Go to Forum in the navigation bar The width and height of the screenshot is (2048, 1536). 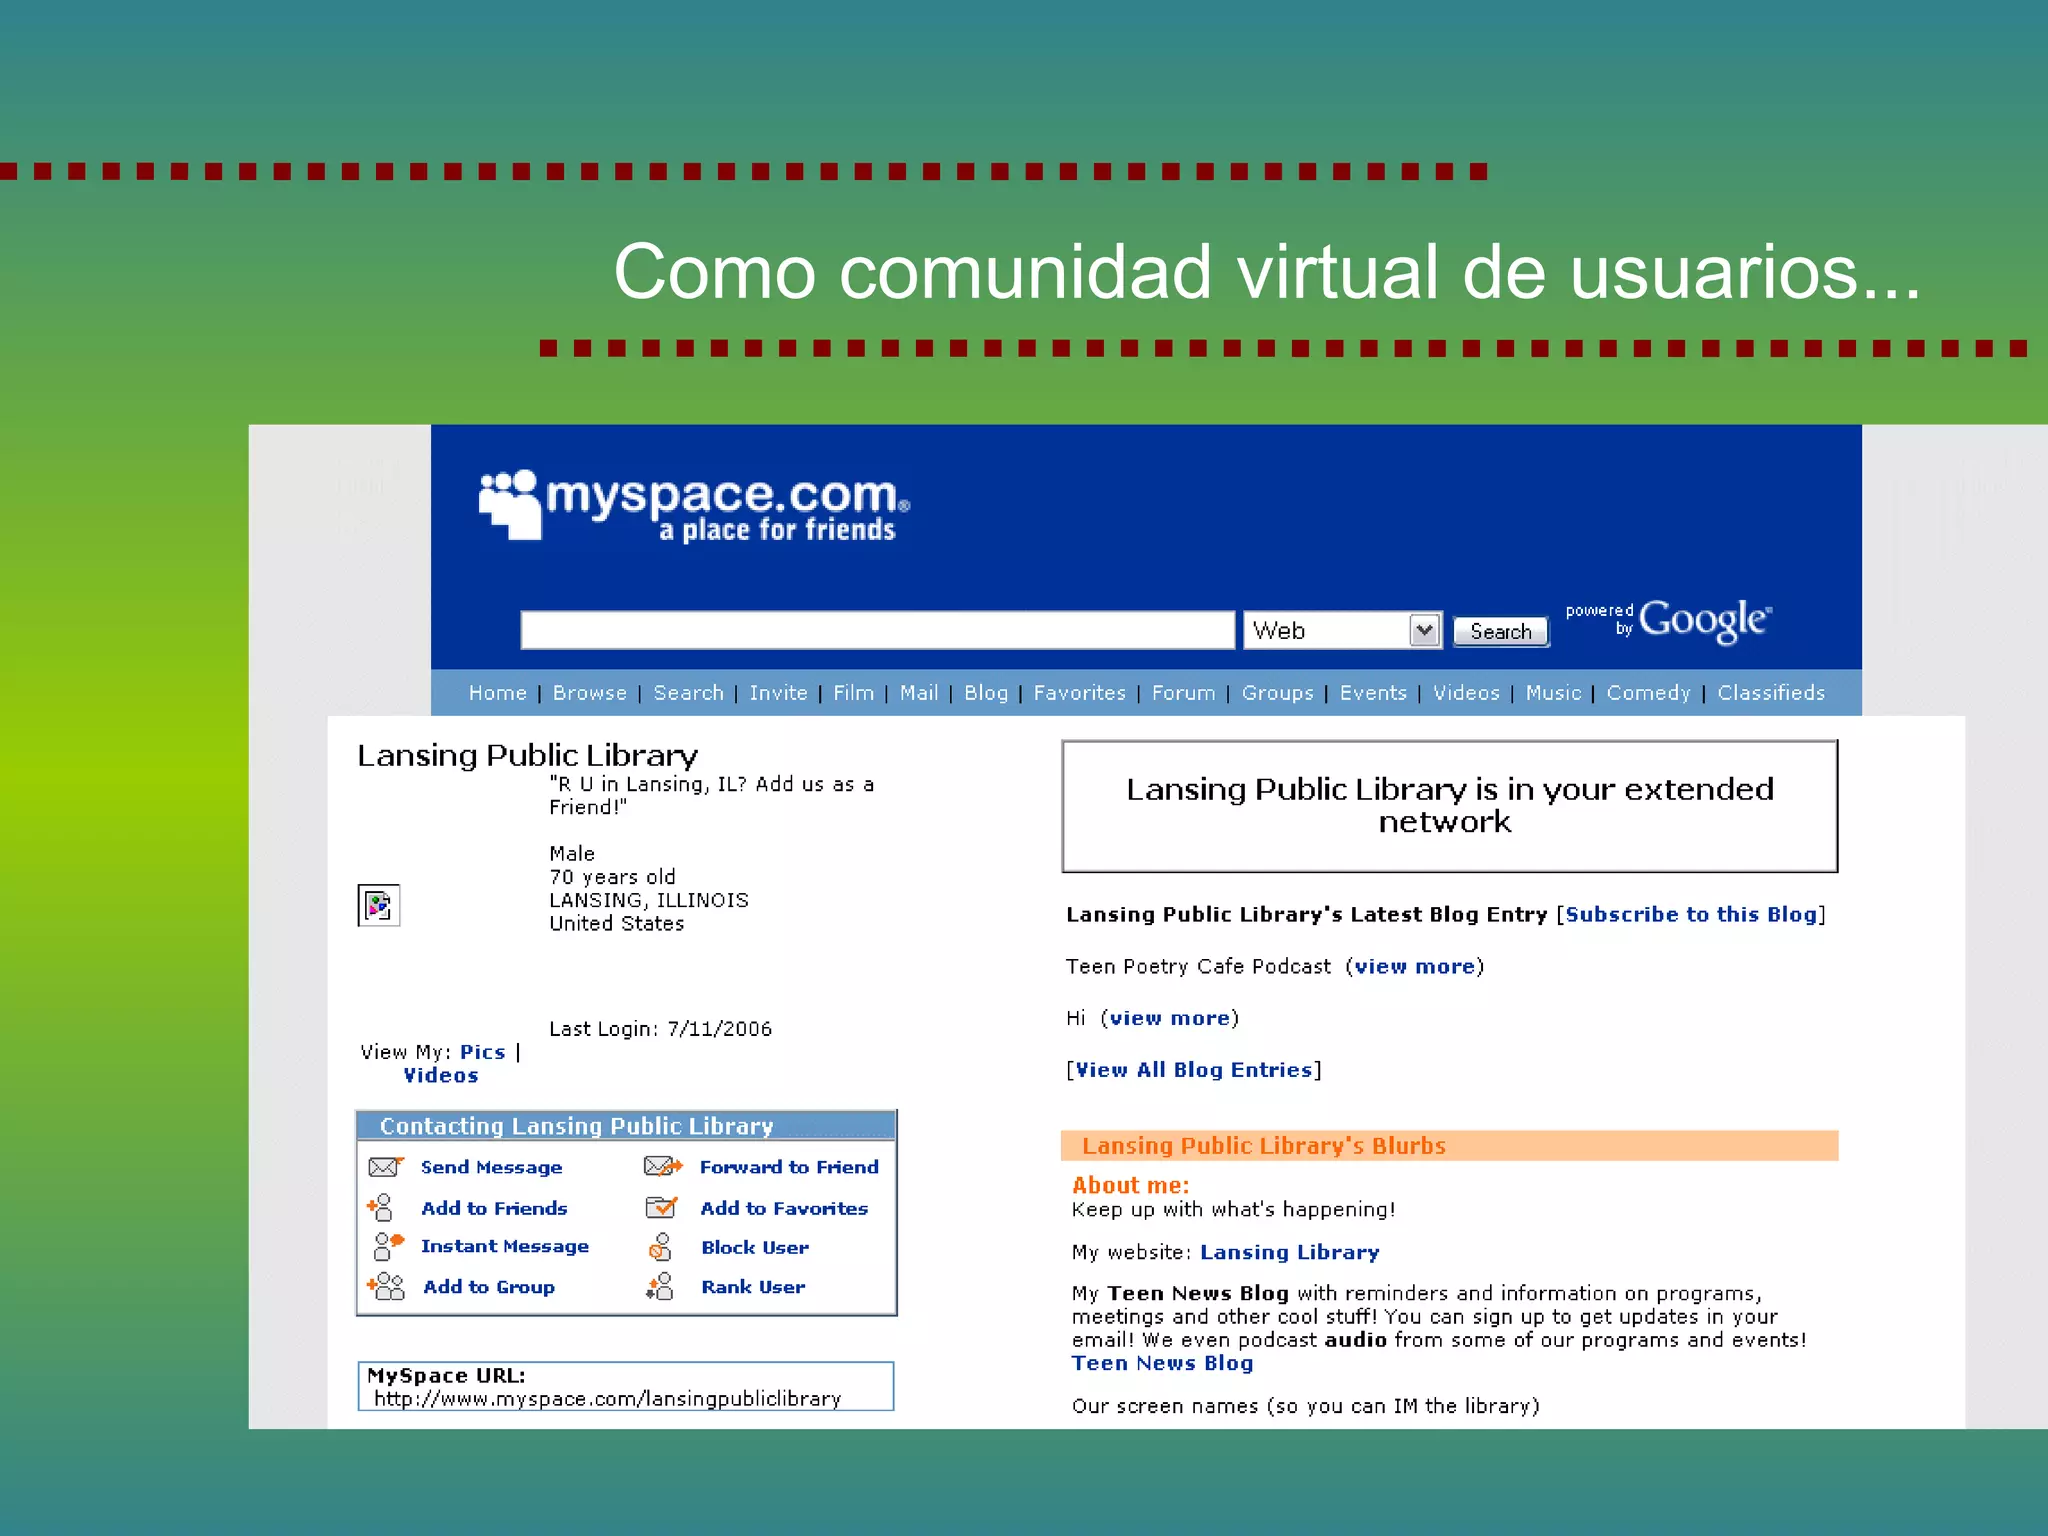point(1184,693)
